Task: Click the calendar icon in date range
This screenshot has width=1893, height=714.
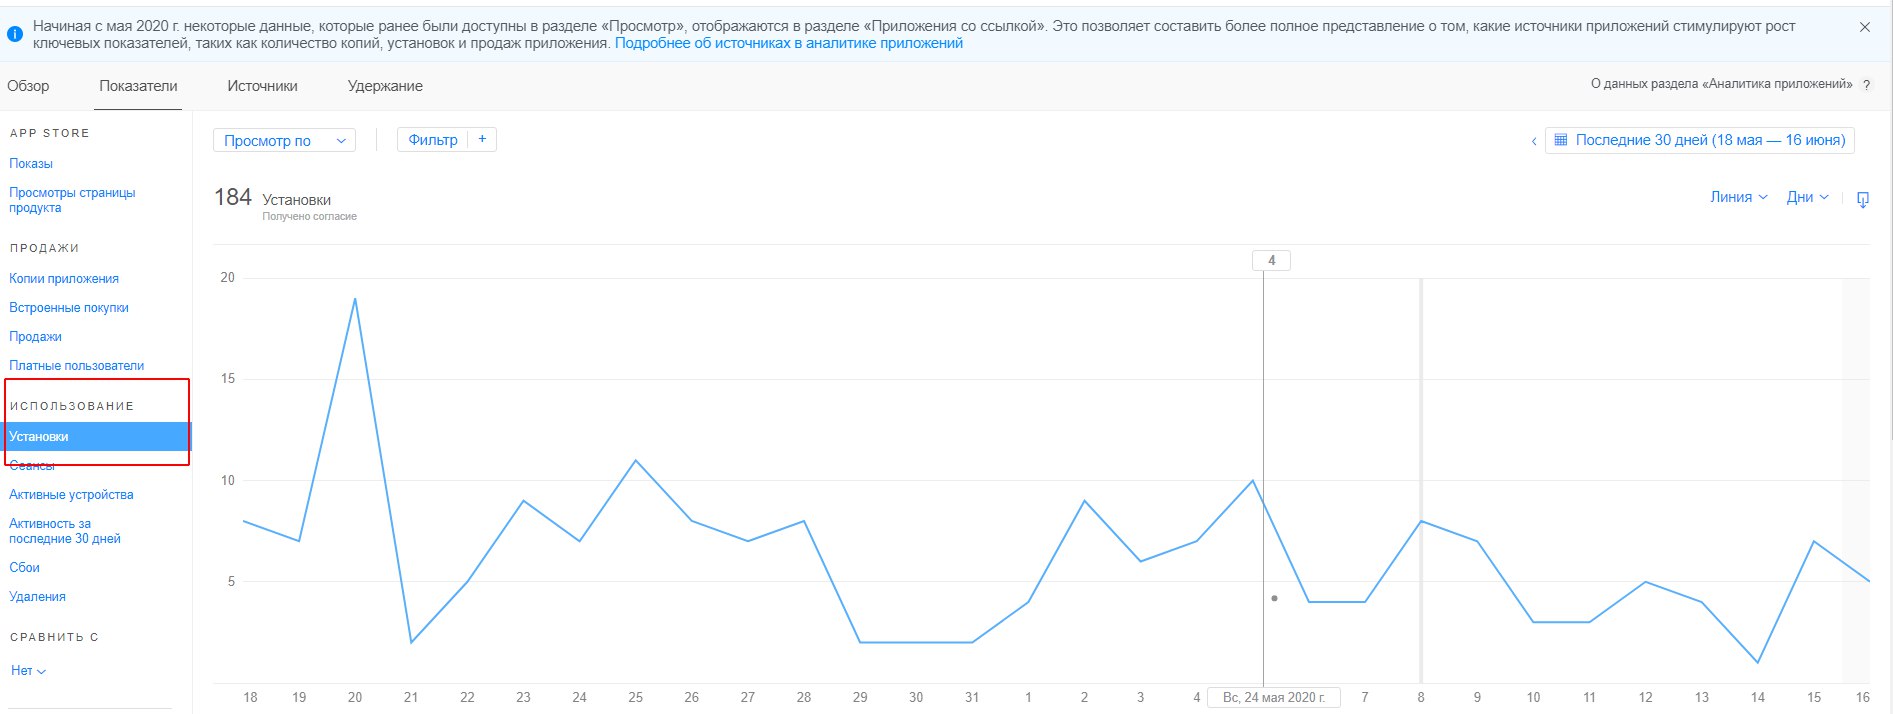Action: [x=1561, y=140]
